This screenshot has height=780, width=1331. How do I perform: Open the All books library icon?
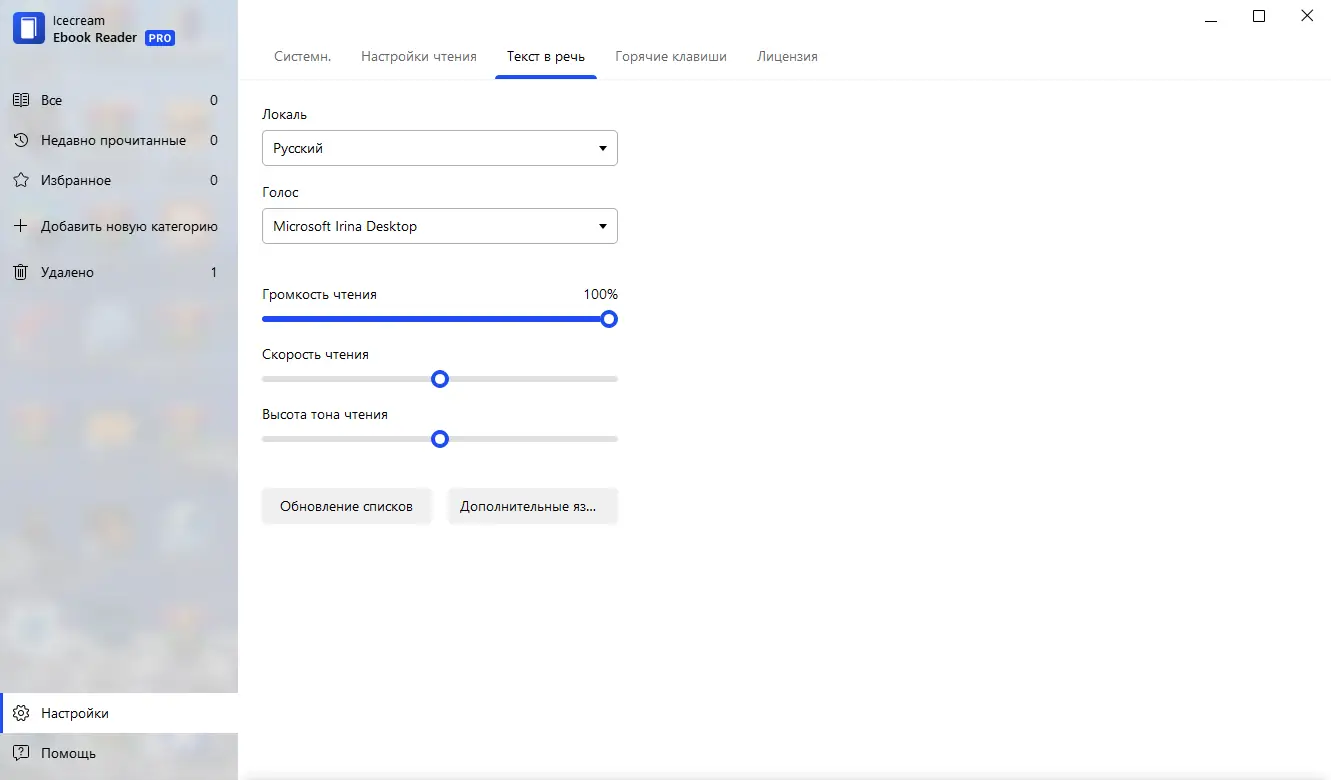[20, 100]
